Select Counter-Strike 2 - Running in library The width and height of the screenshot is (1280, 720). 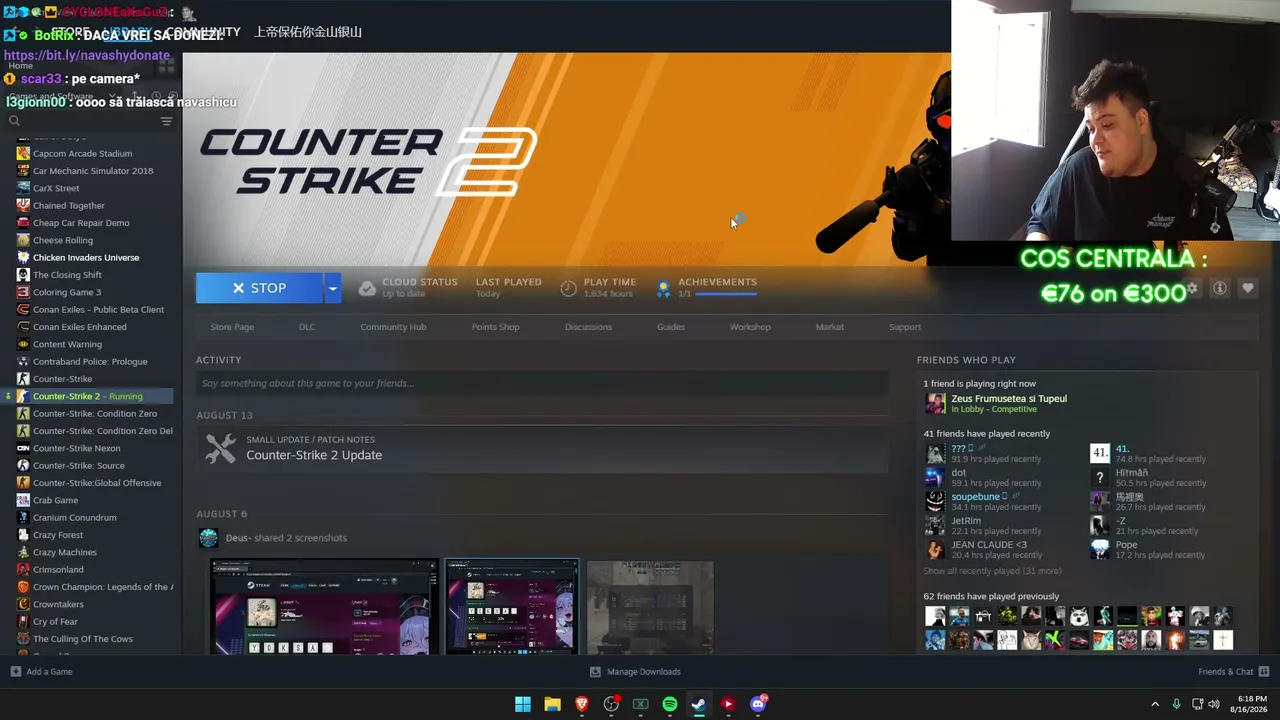pyautogui.click(x=87, y=396)
